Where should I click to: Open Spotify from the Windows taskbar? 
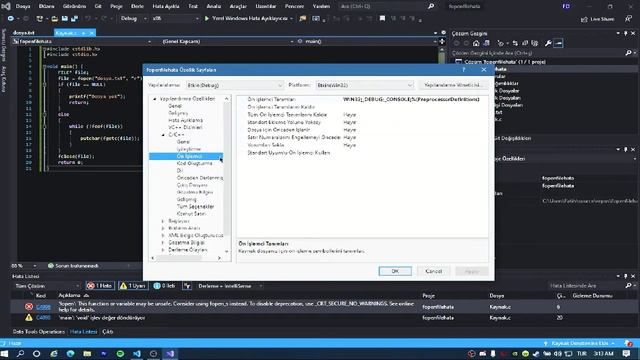pos(120,353)
